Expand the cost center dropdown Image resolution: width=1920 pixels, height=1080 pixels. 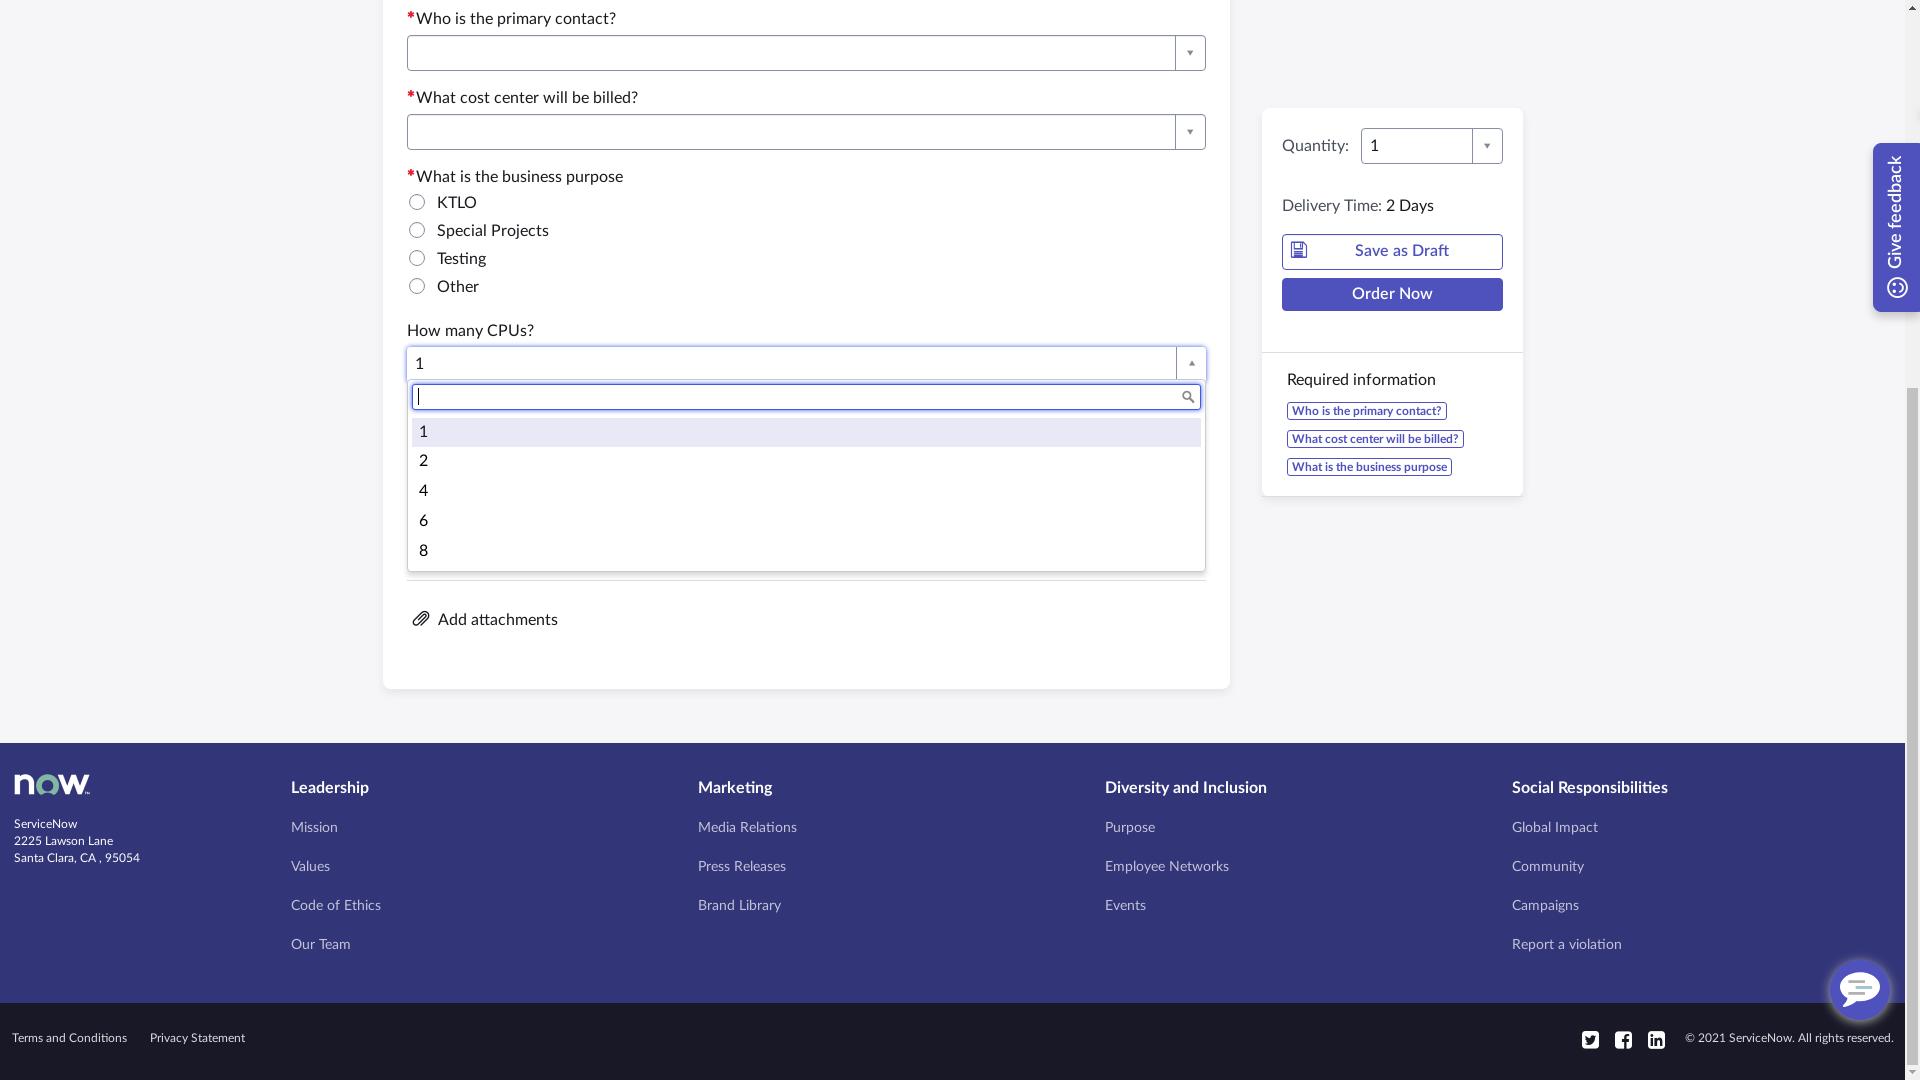pyautogui.click(x=1189, y=132)
